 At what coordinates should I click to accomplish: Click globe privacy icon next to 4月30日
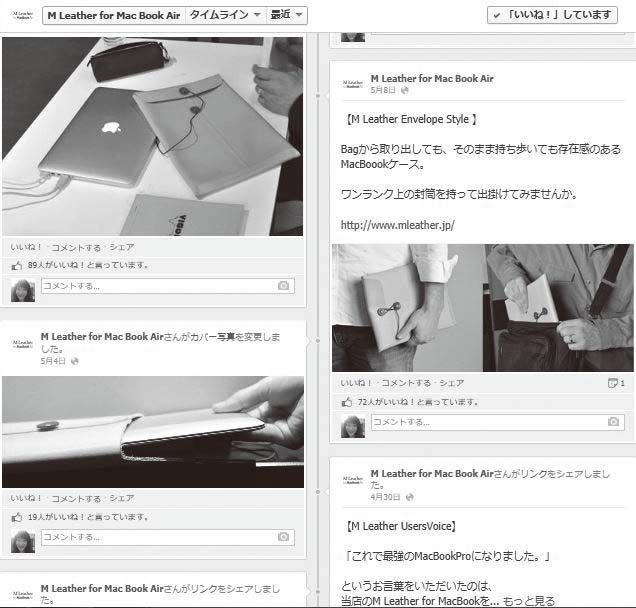[410, 497]
